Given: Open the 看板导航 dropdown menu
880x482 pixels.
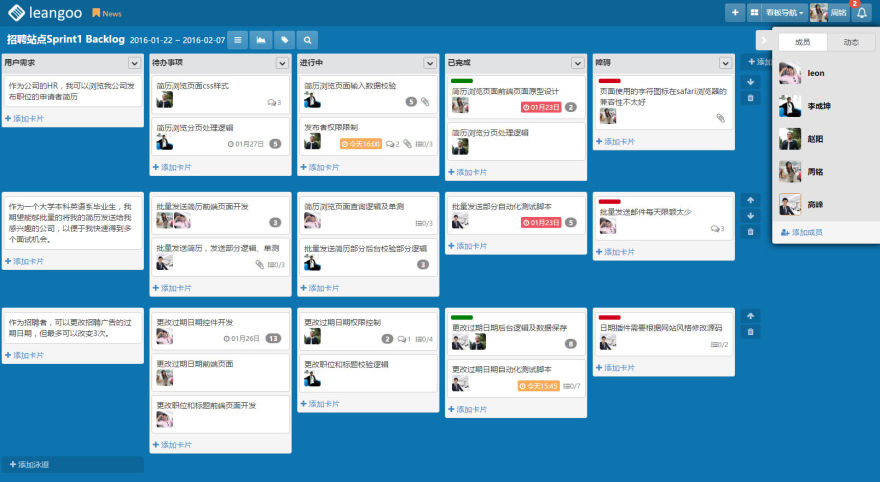Looking at the screenshot, I should (784, 13).
